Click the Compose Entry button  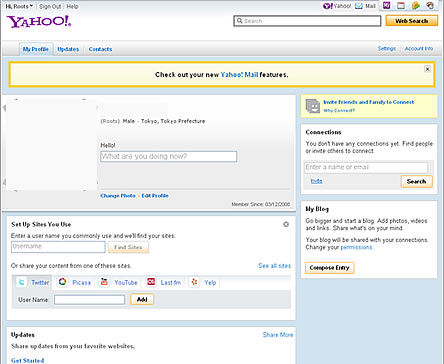point(329,268)
